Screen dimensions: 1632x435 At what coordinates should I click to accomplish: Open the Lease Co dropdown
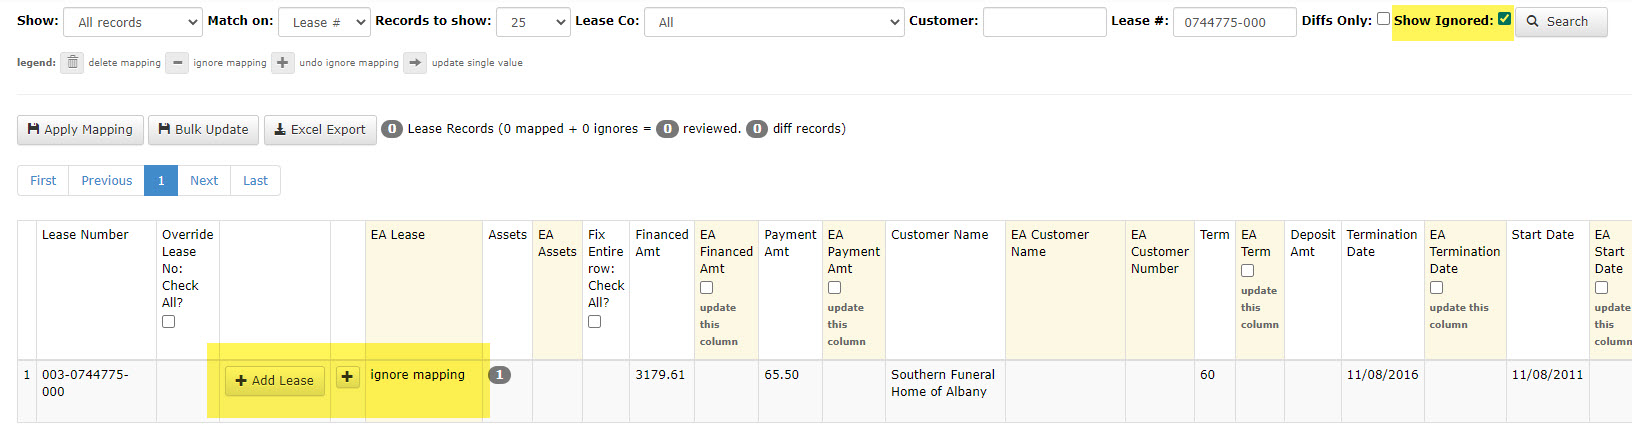pos(775,22)
